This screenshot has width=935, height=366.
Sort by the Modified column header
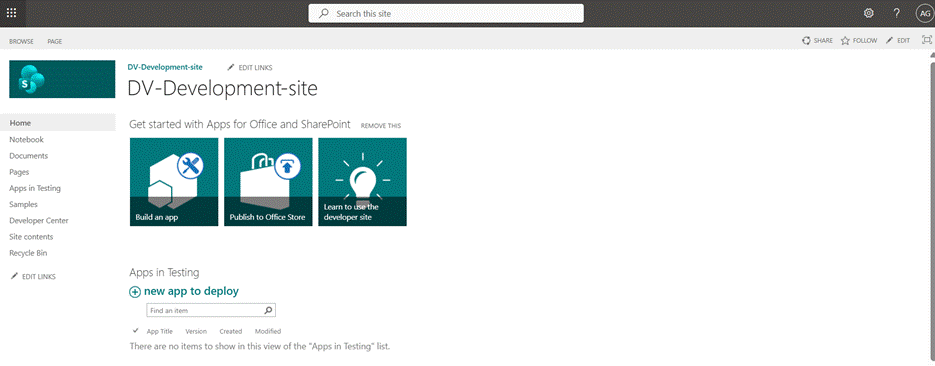[268, 331]
